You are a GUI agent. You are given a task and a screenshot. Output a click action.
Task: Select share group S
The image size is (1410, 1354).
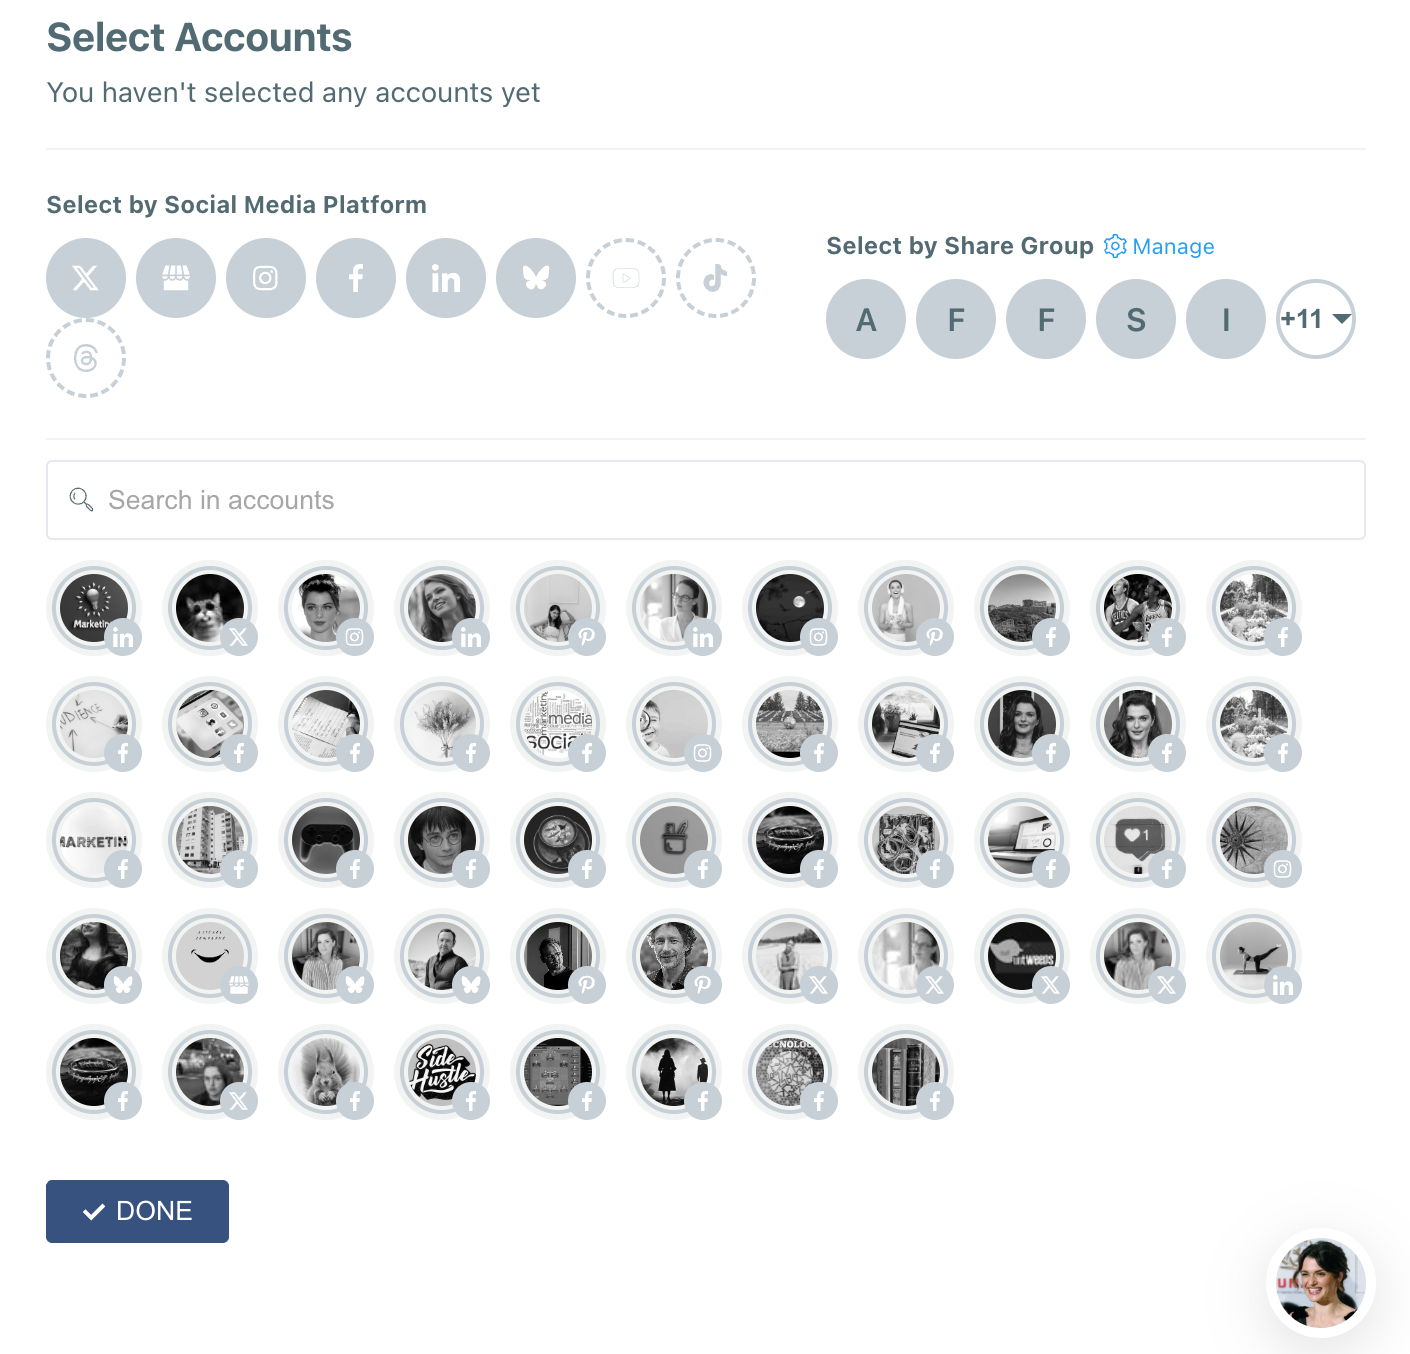point(1135,319)
